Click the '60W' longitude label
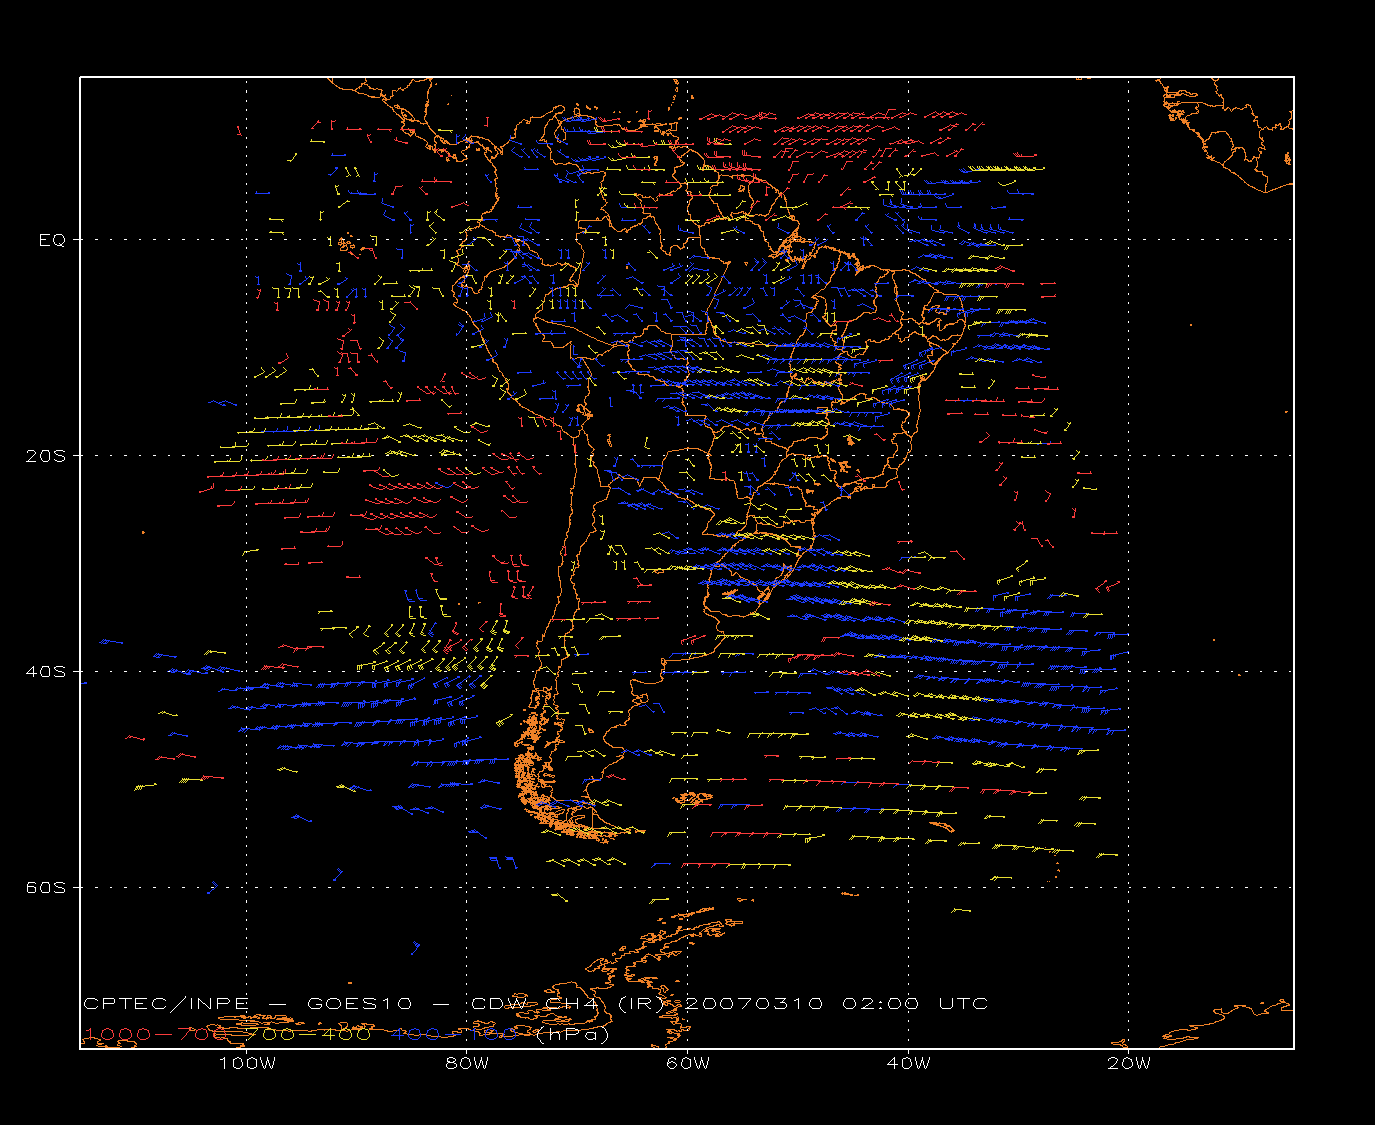This screenshot has height=1125, width=1375. pyautogui.click(x=688, y=1063)
